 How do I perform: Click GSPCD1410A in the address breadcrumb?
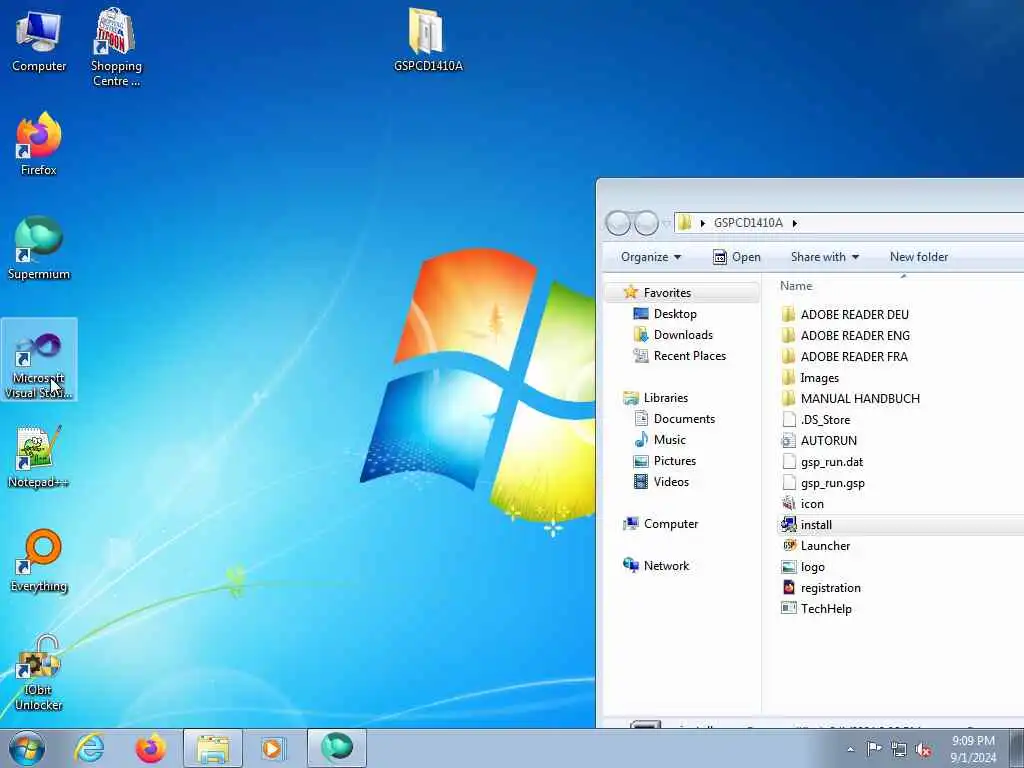748,223
